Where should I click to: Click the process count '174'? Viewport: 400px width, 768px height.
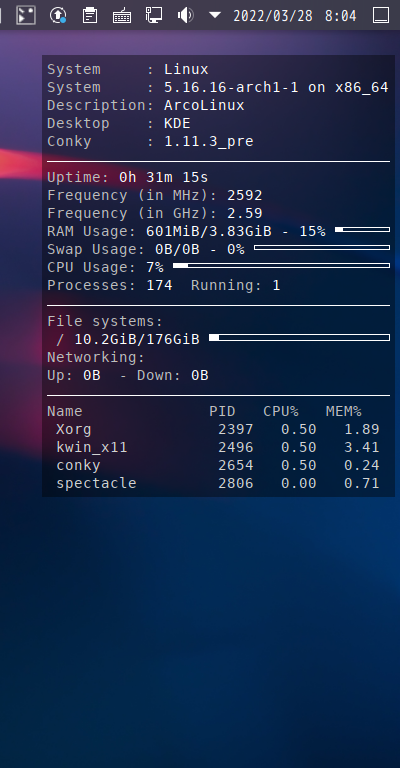(x=159, y=285)
